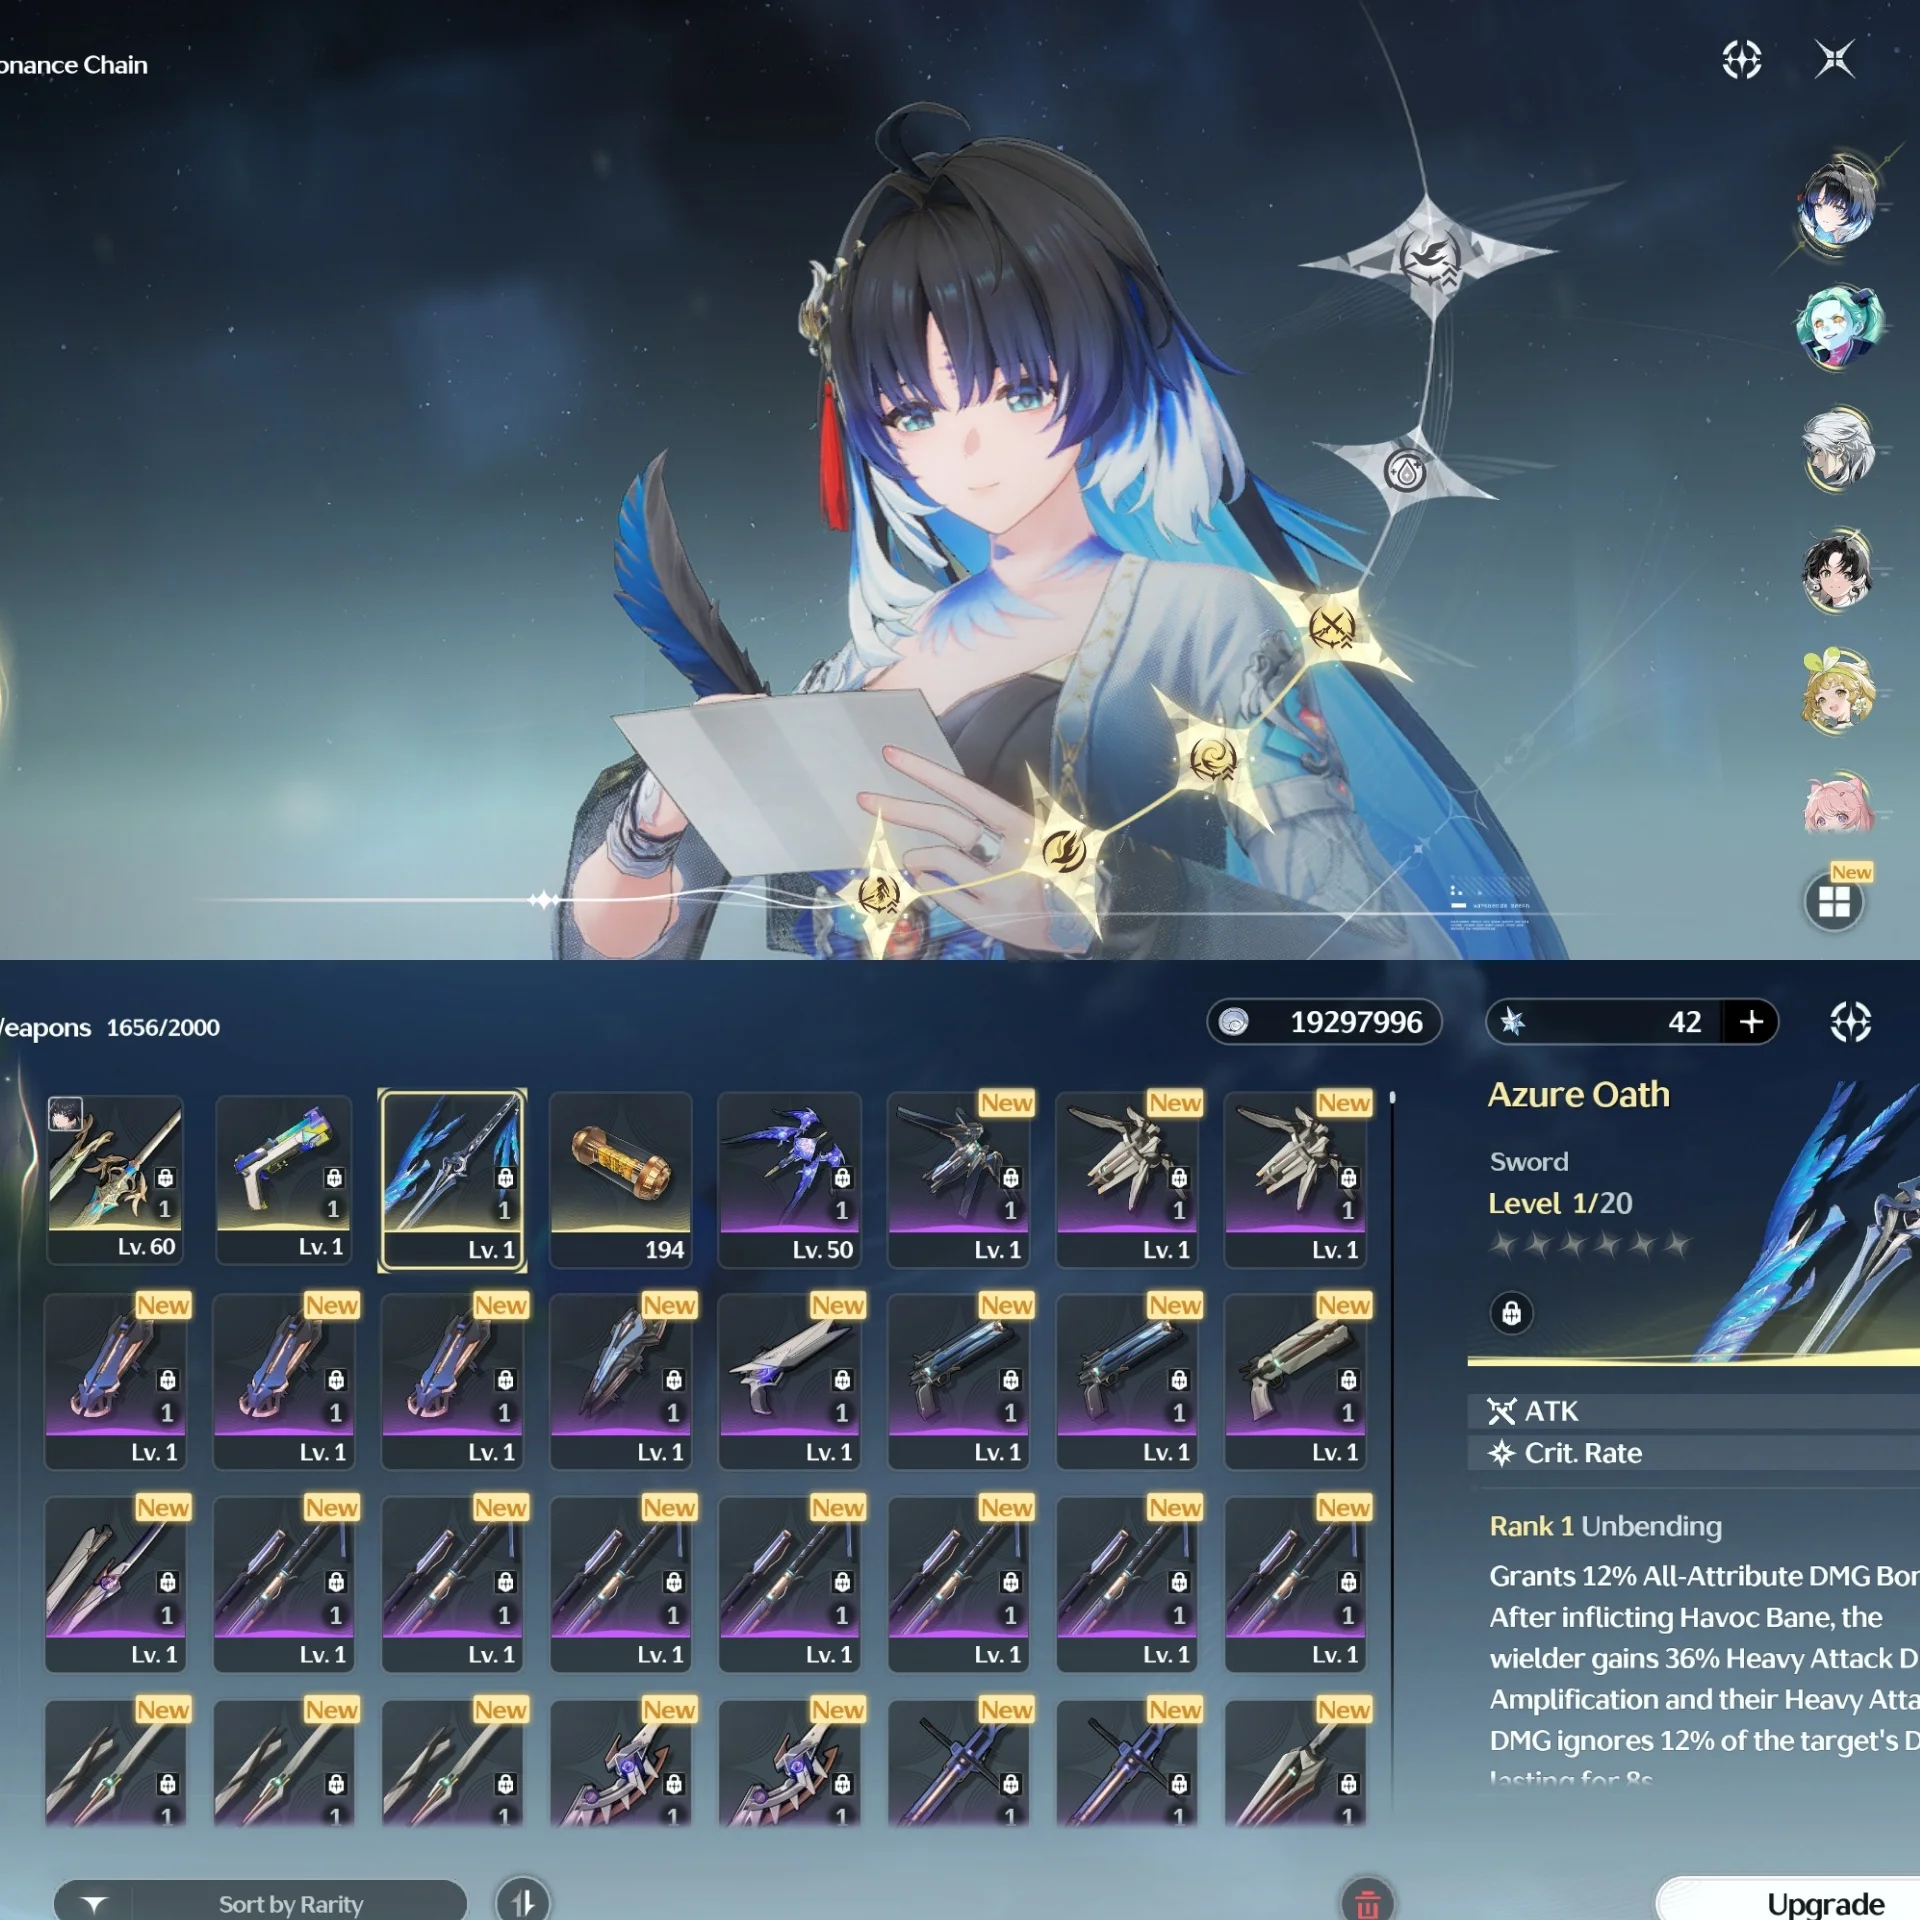Click the shell coin icon by 19297996
This screenshot has height=1920, width=1920.
click(1234, 1022)
